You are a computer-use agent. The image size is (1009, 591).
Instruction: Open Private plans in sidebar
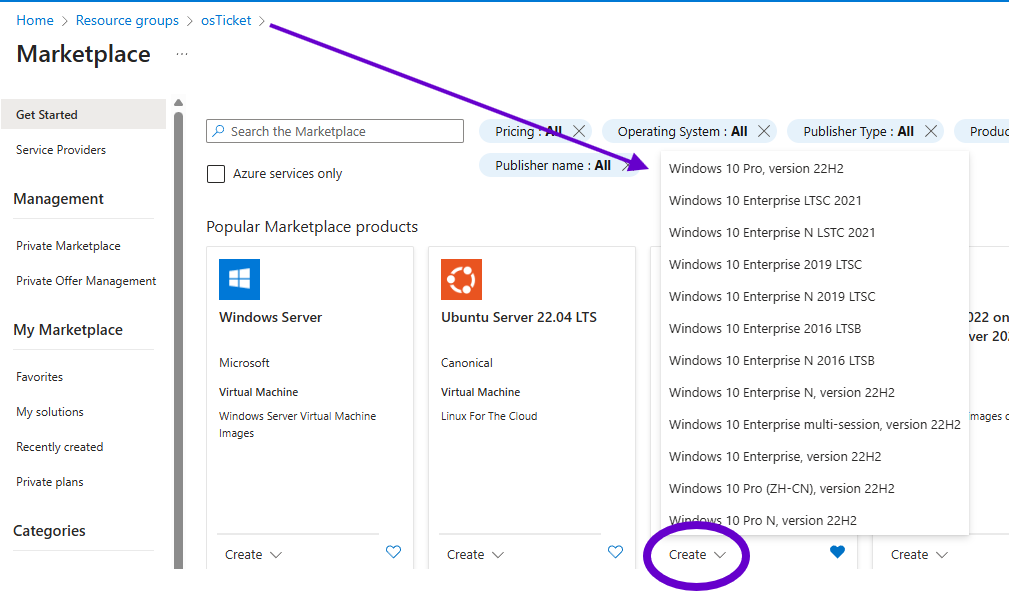[50, 482]
